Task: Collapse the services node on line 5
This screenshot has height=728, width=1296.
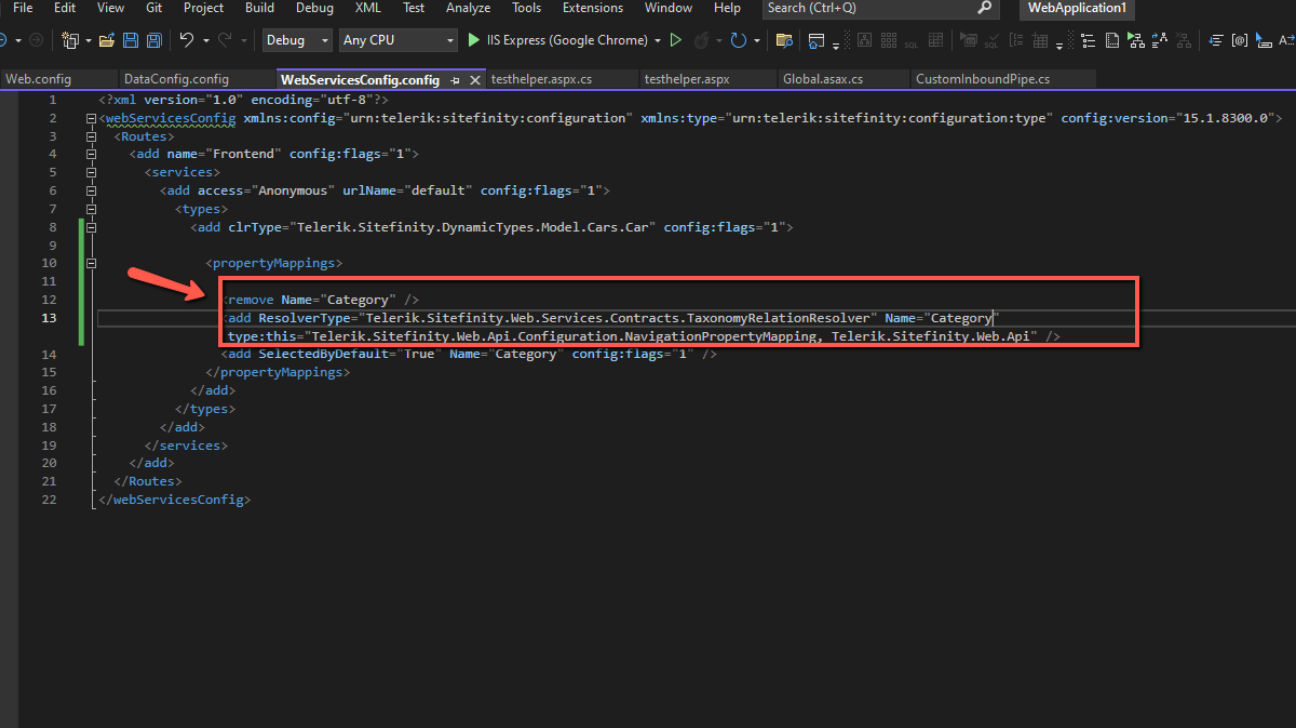Action: click(x=91, y=172)
